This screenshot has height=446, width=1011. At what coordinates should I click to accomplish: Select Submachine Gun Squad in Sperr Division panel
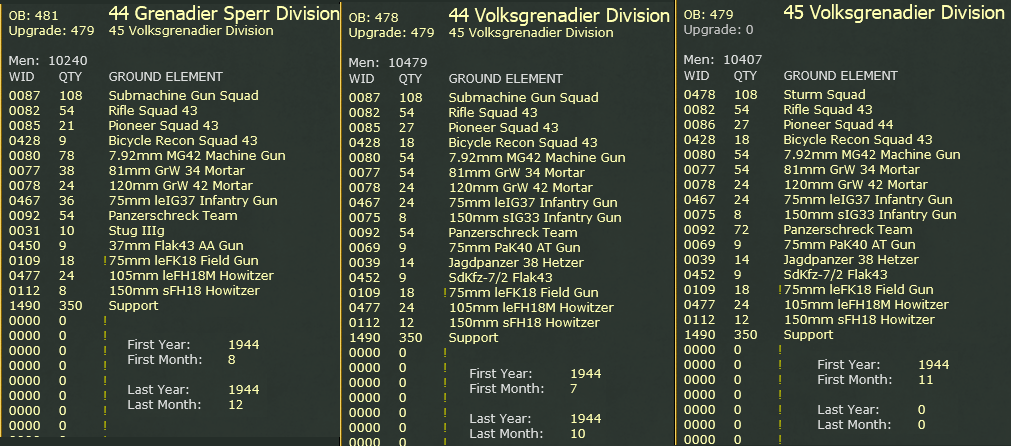(x=183, y=95)
